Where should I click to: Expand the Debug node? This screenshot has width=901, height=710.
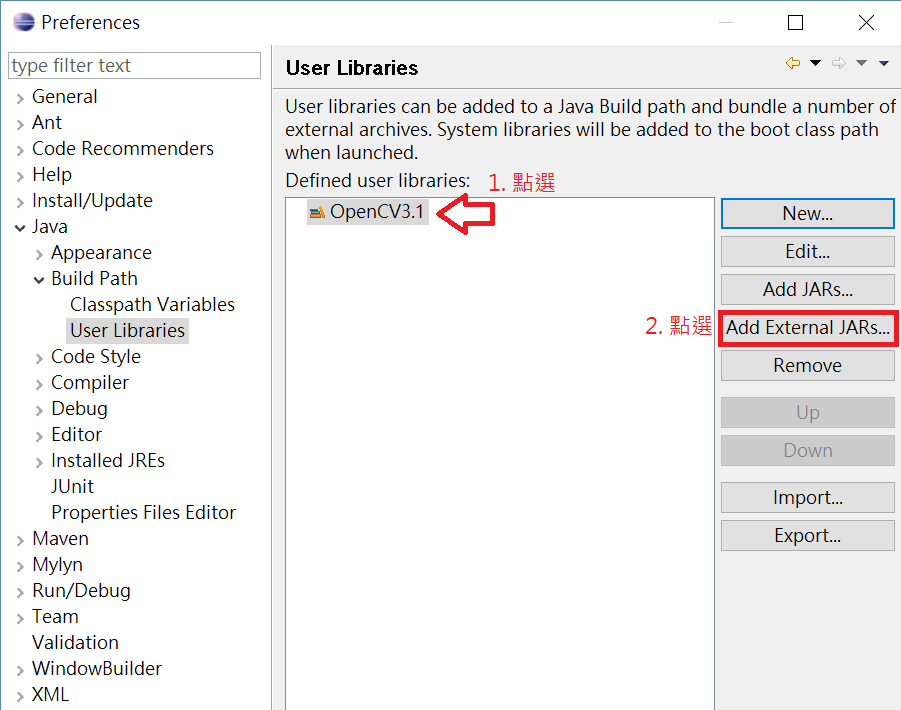pos(39,410)
